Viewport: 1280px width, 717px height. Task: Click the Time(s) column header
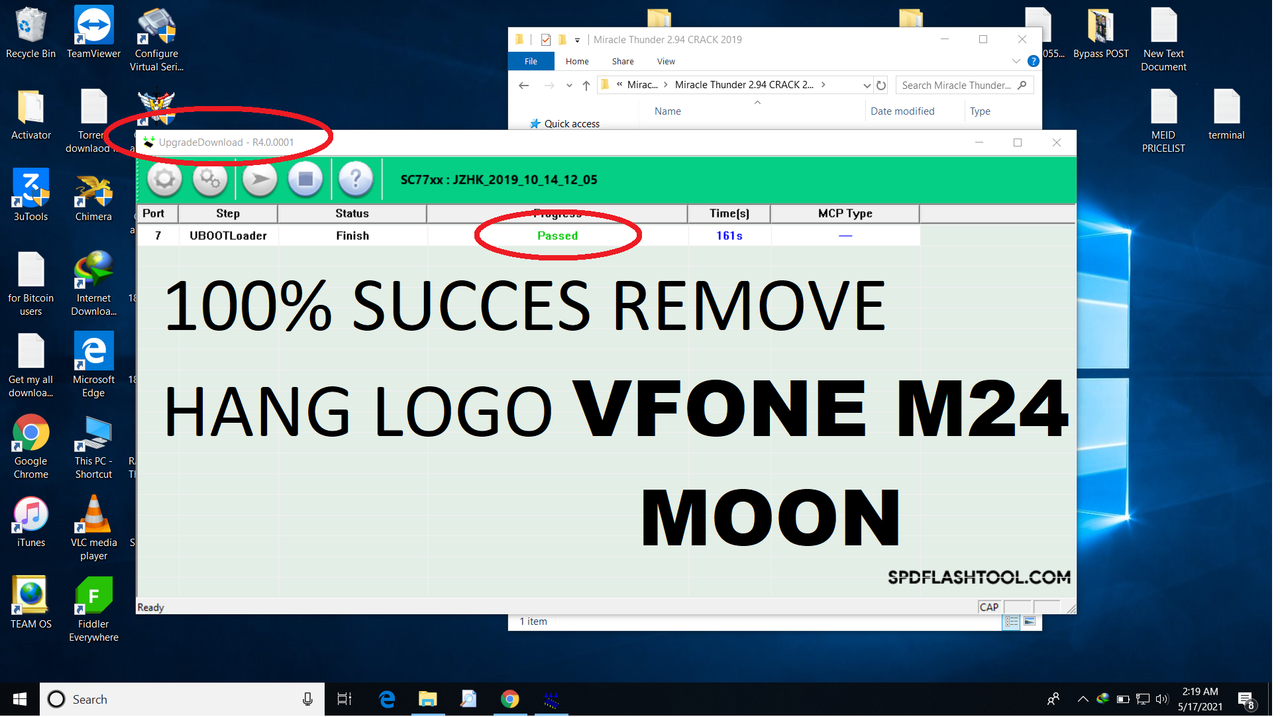[x=729, y=213]
